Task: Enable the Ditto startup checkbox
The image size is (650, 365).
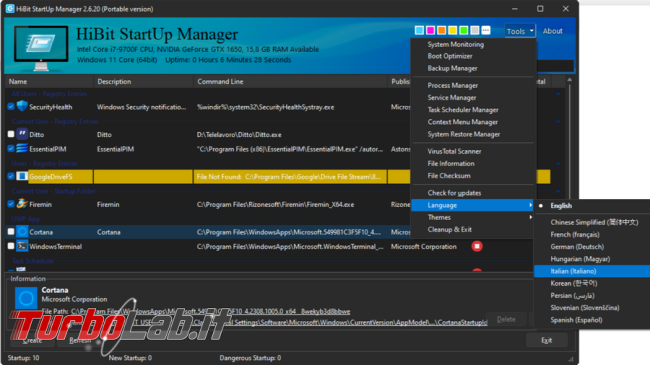Action: [x=11, y=134]
